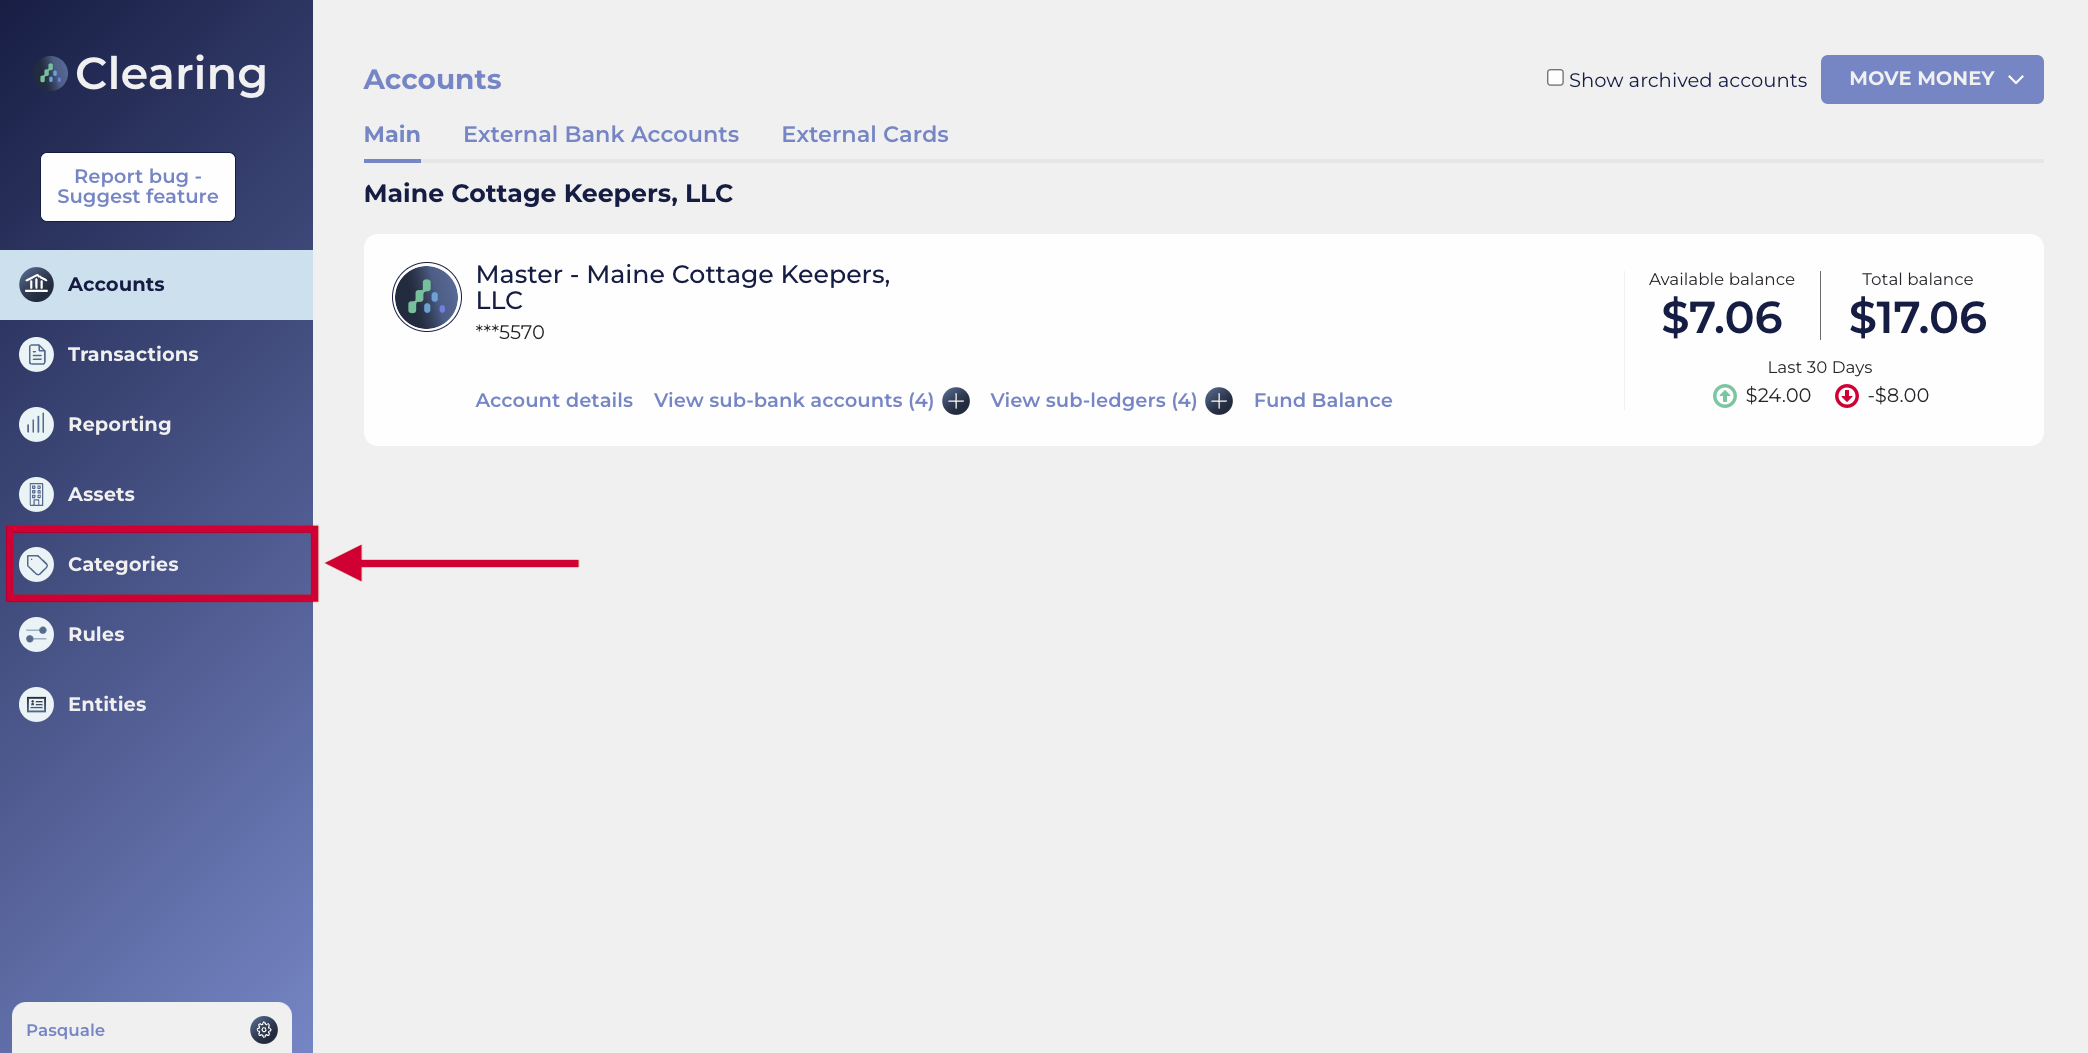The height and width of the screenshot is (1053, 2088).
Task: Open the Account details link
Action: [x=554, y=400]
